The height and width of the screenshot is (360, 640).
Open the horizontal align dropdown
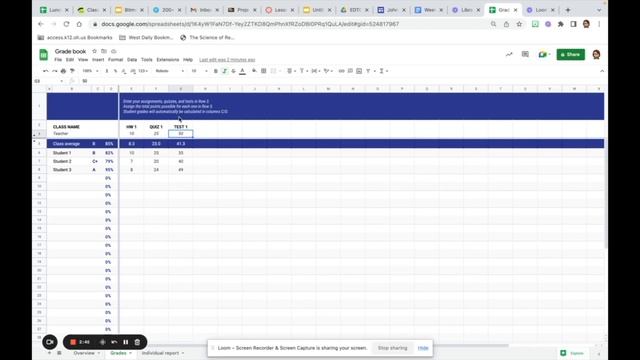291,71
